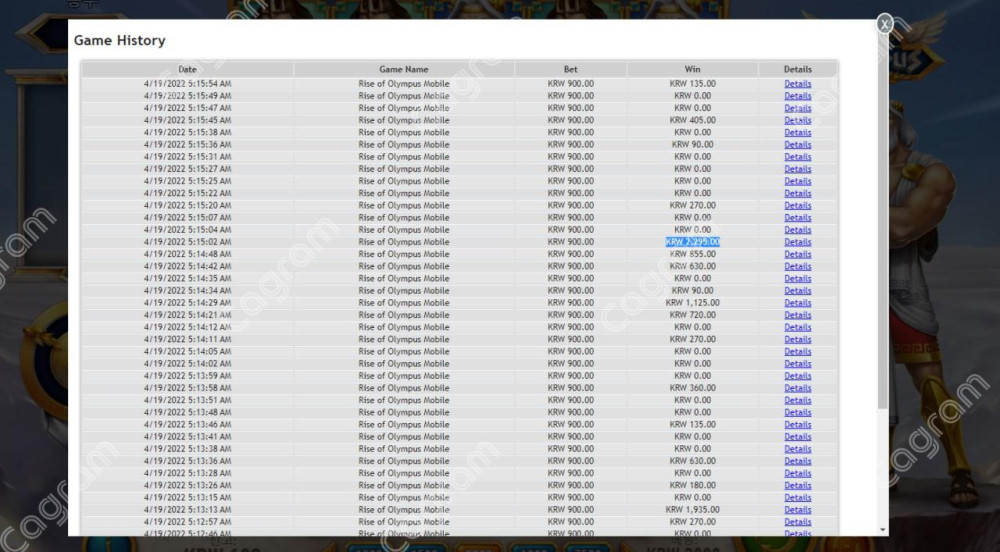Click the highlighted KRW 2,295.00 win cell
The width and height of the screenshot is (1000, 552).
[x=692, y=242]
